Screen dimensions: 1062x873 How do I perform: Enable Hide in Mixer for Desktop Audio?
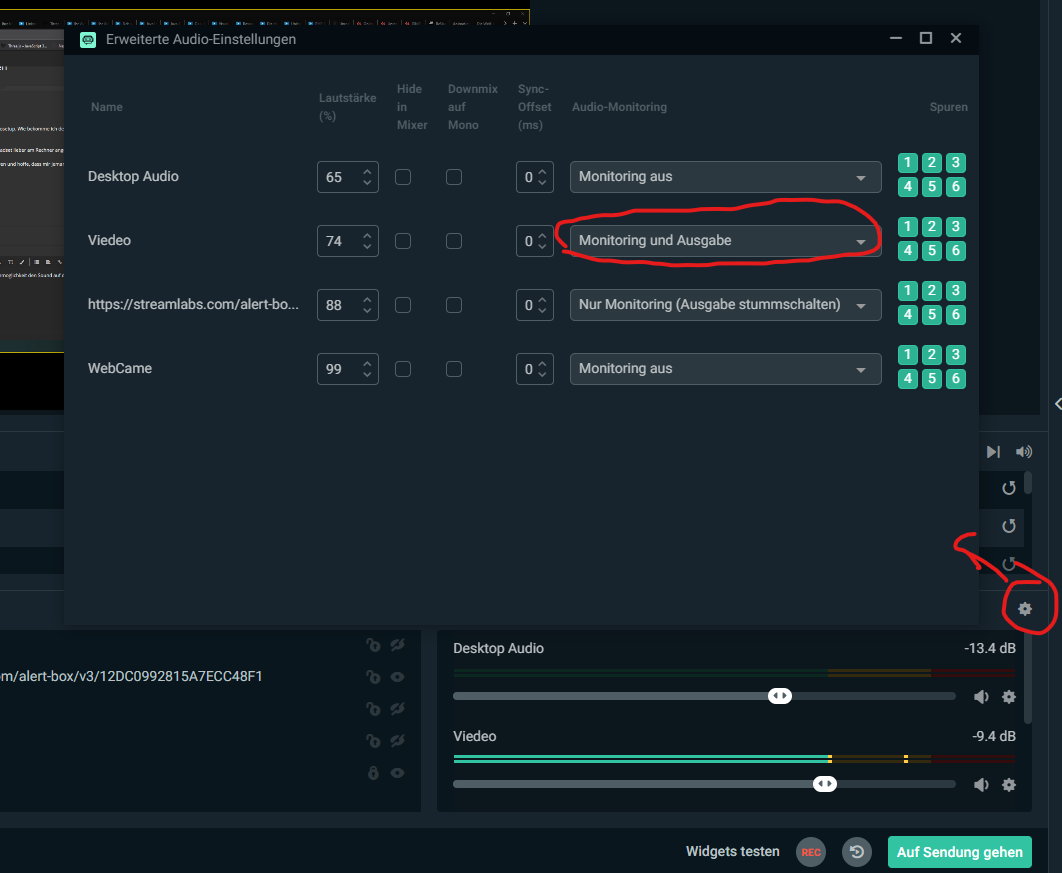click(x=403, y=177)
